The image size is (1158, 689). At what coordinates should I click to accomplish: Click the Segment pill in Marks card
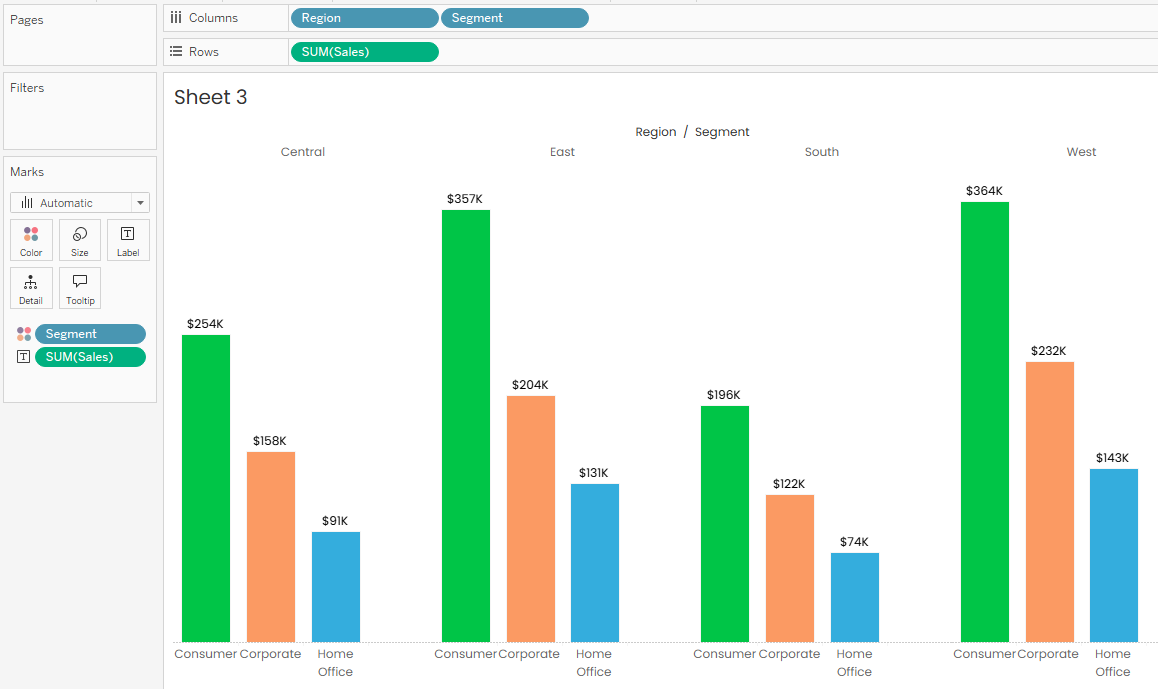pyautogui.click(x=90, y=334)
